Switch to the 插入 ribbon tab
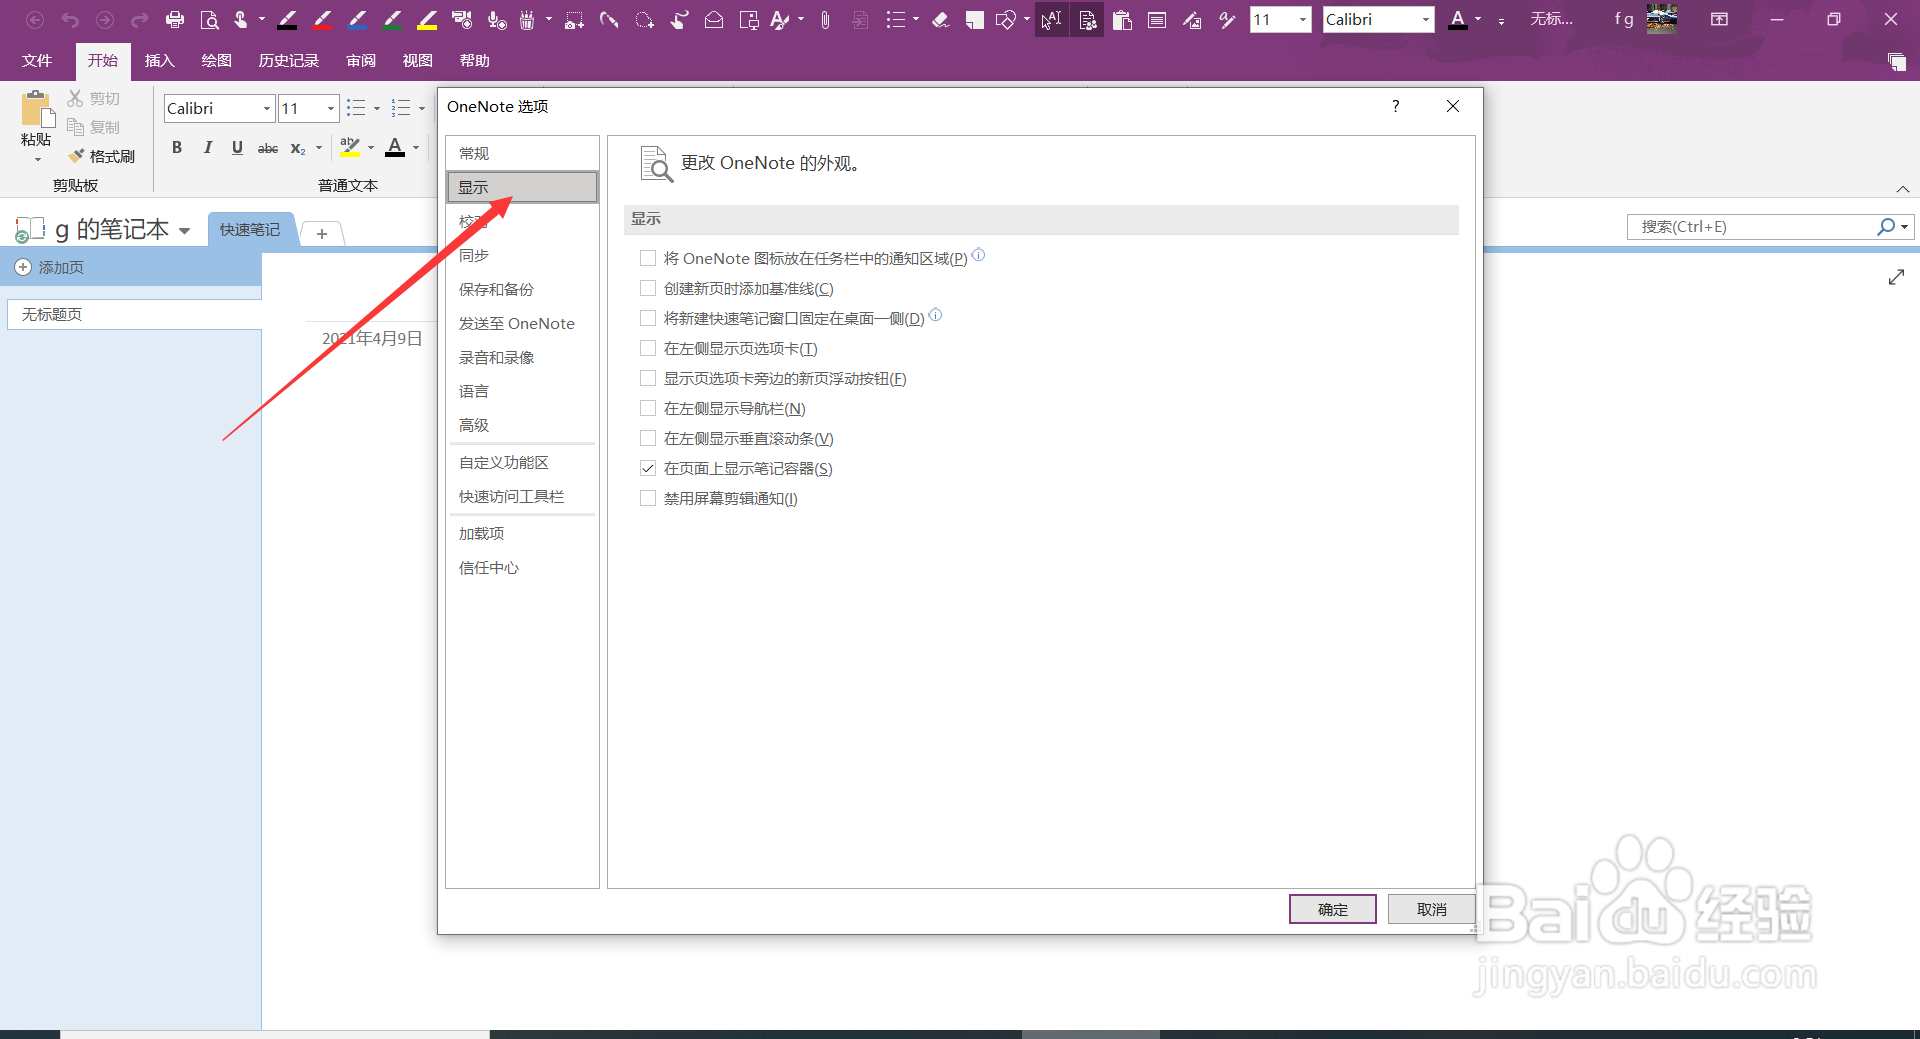 159,61
